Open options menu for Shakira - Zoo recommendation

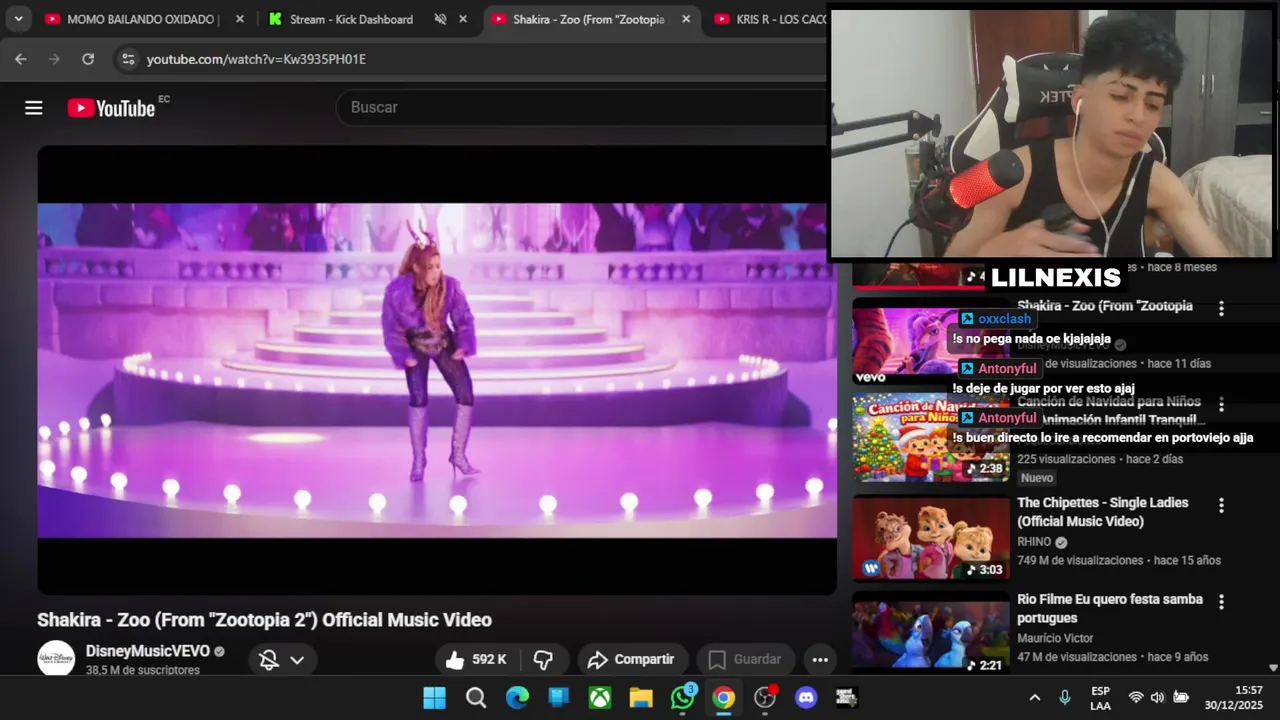pyautogui.click(x=1221, y=309)
